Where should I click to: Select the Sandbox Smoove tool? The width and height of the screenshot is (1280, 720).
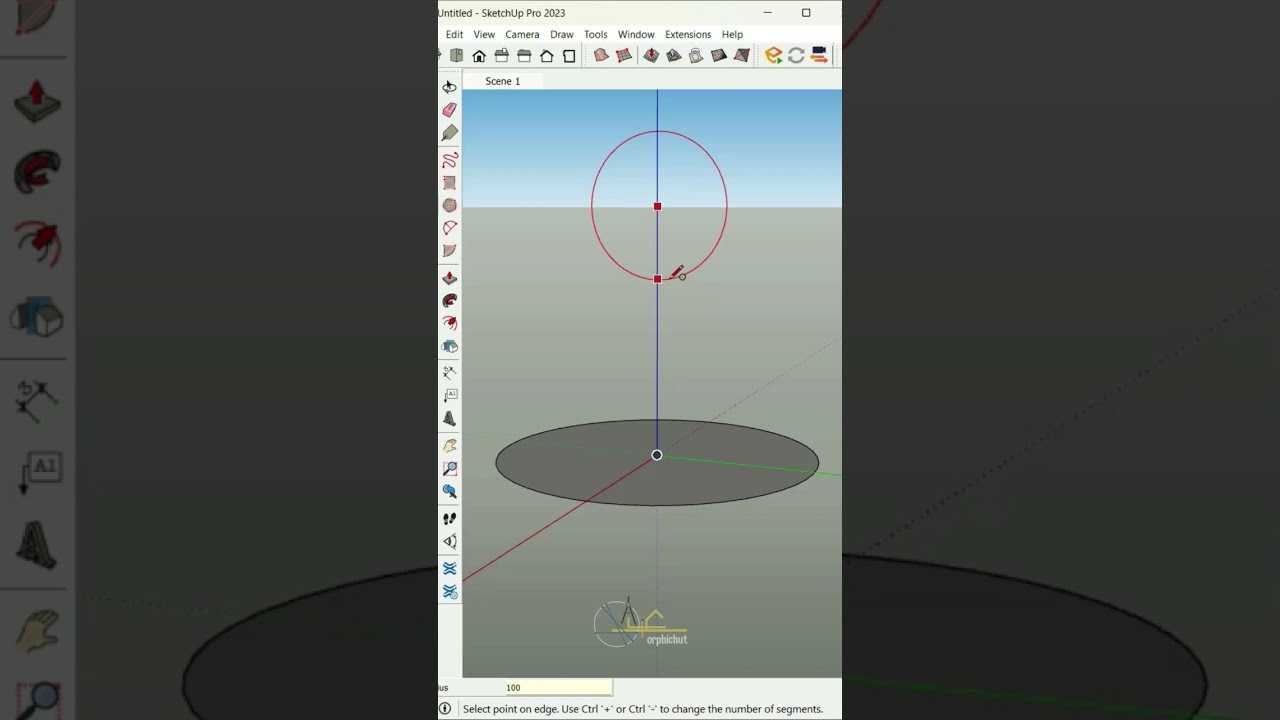coord(651,56)
